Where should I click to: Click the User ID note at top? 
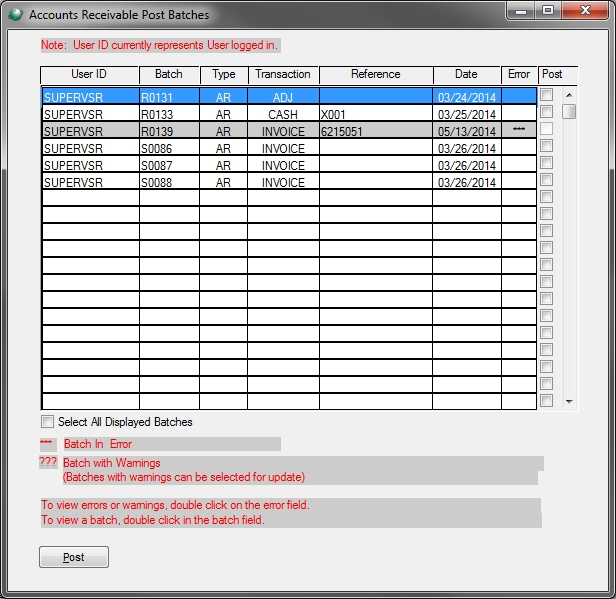pyautogui.click(x=160, y=45)
